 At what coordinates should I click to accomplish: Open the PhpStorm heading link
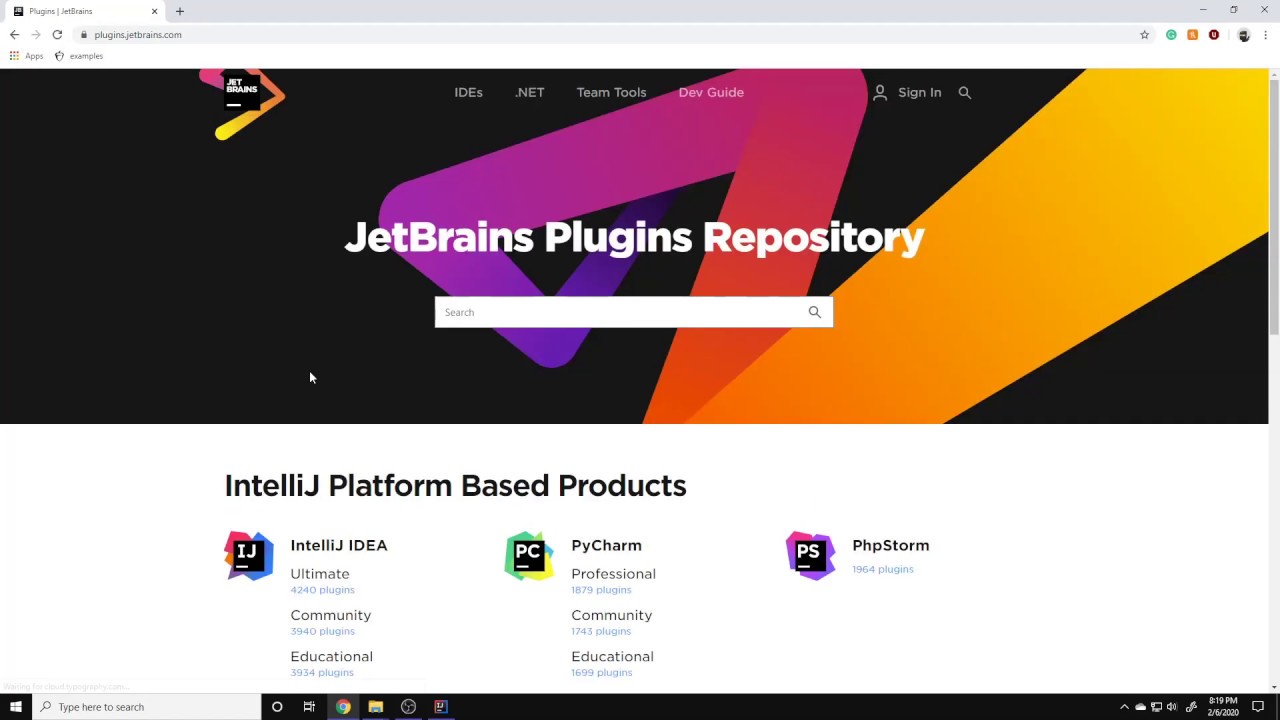[891, 545]
